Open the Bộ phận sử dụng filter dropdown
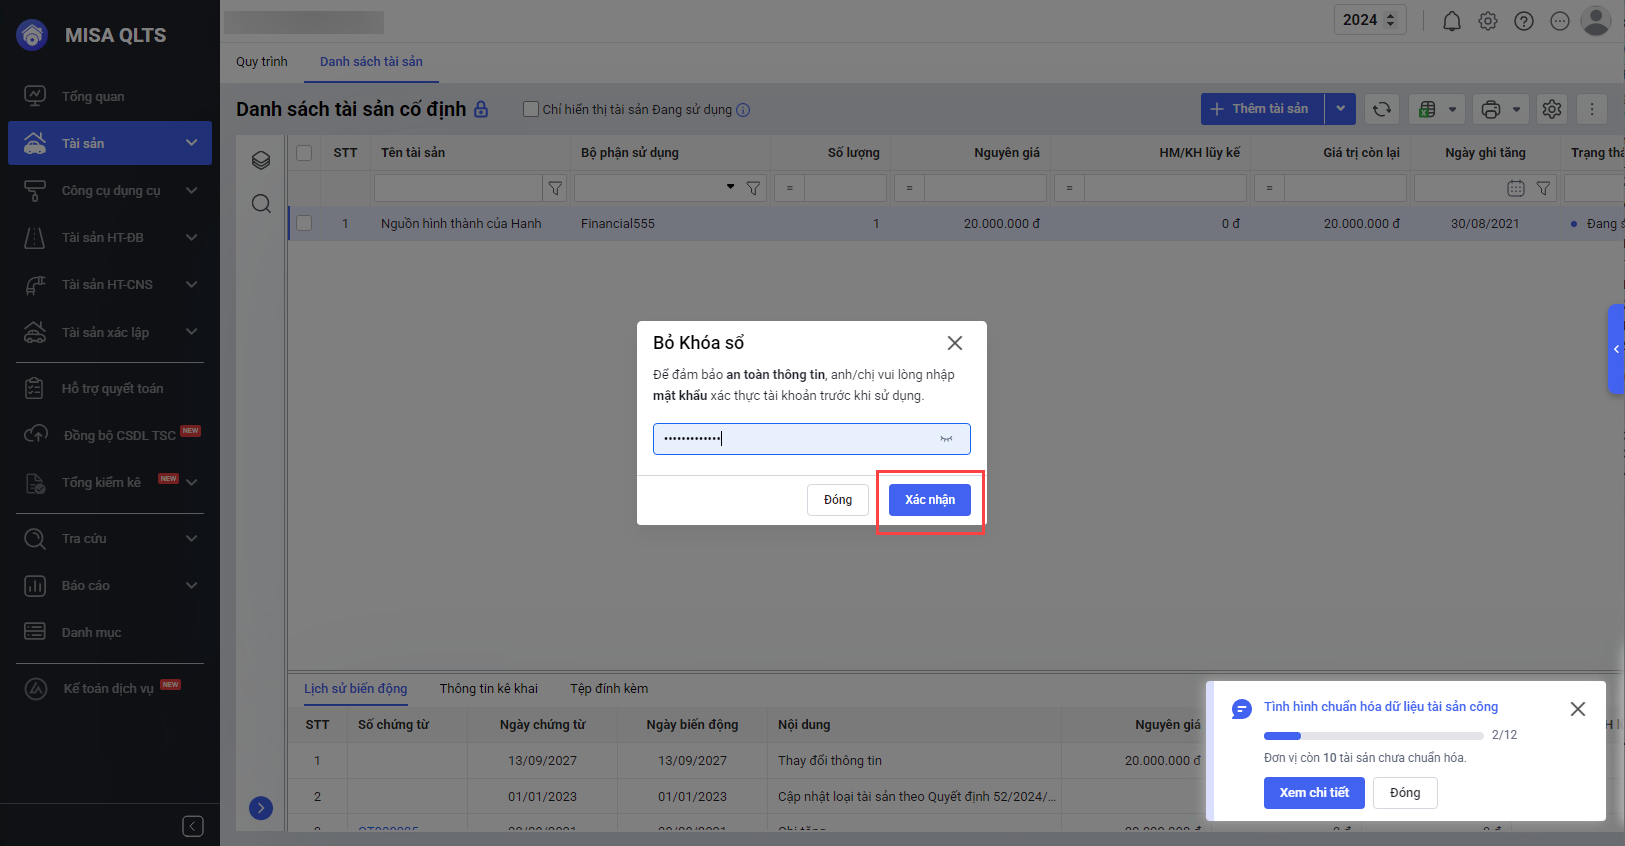The width and height of the screenshot is (1625, 846). coord(730,187)
